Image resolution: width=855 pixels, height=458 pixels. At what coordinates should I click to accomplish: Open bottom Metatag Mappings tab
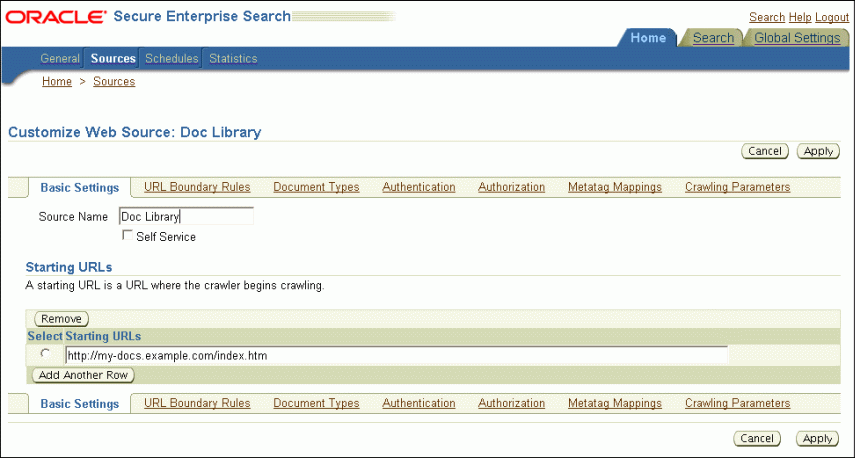[x=615, y=403]
